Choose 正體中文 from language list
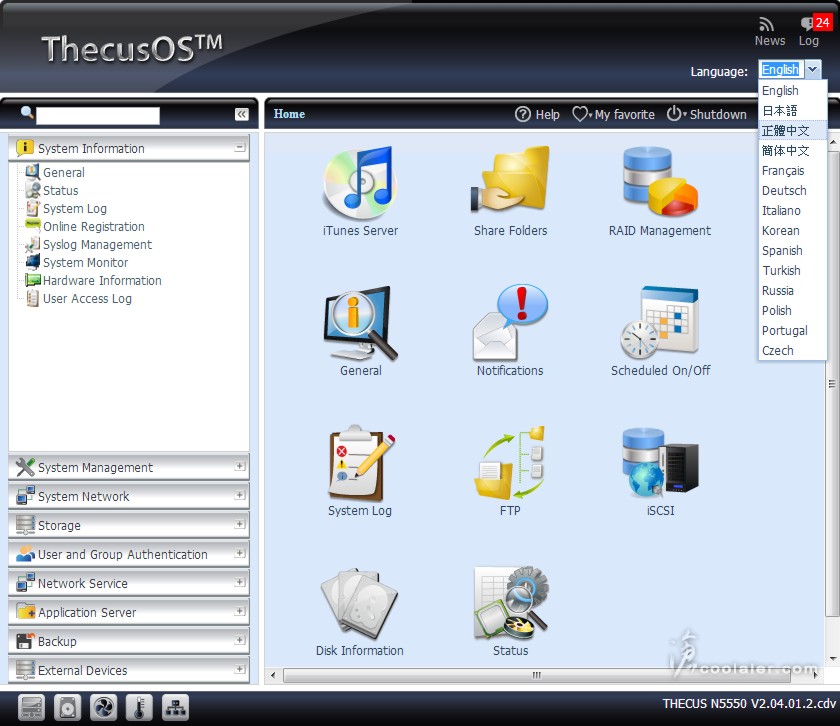Image resolution: width=840 pixels, height=726 pixels. (x=792, y=131)
